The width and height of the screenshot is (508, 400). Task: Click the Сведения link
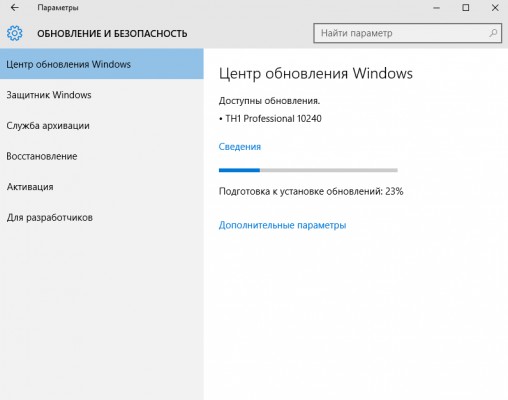point(240,147)
